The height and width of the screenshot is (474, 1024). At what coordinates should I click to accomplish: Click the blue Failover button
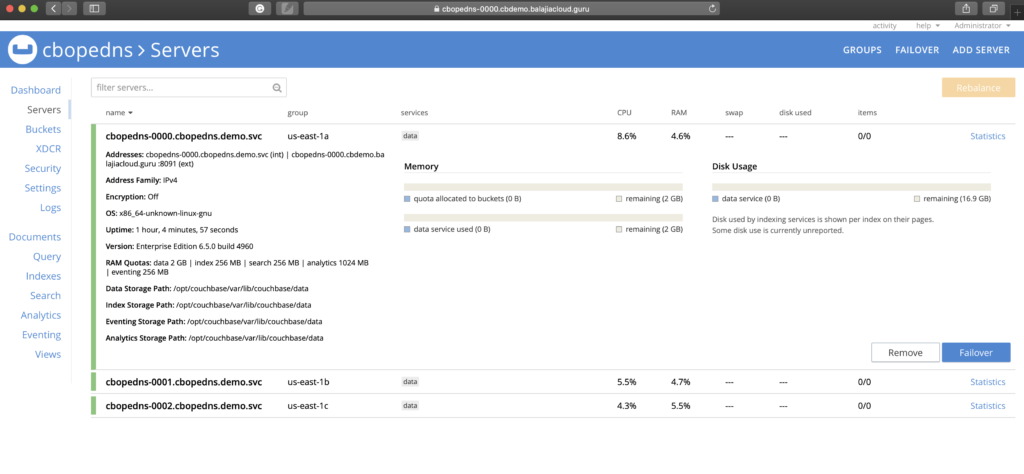coord(975,352)
